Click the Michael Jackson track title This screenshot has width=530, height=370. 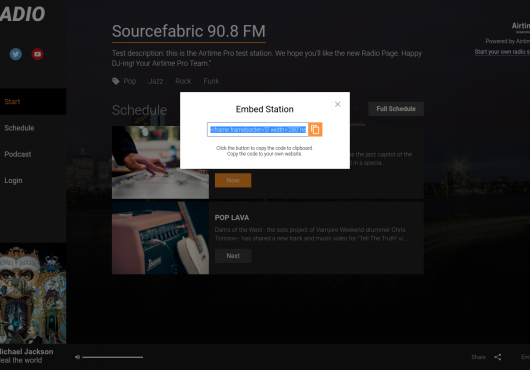(x=27, y=352)
